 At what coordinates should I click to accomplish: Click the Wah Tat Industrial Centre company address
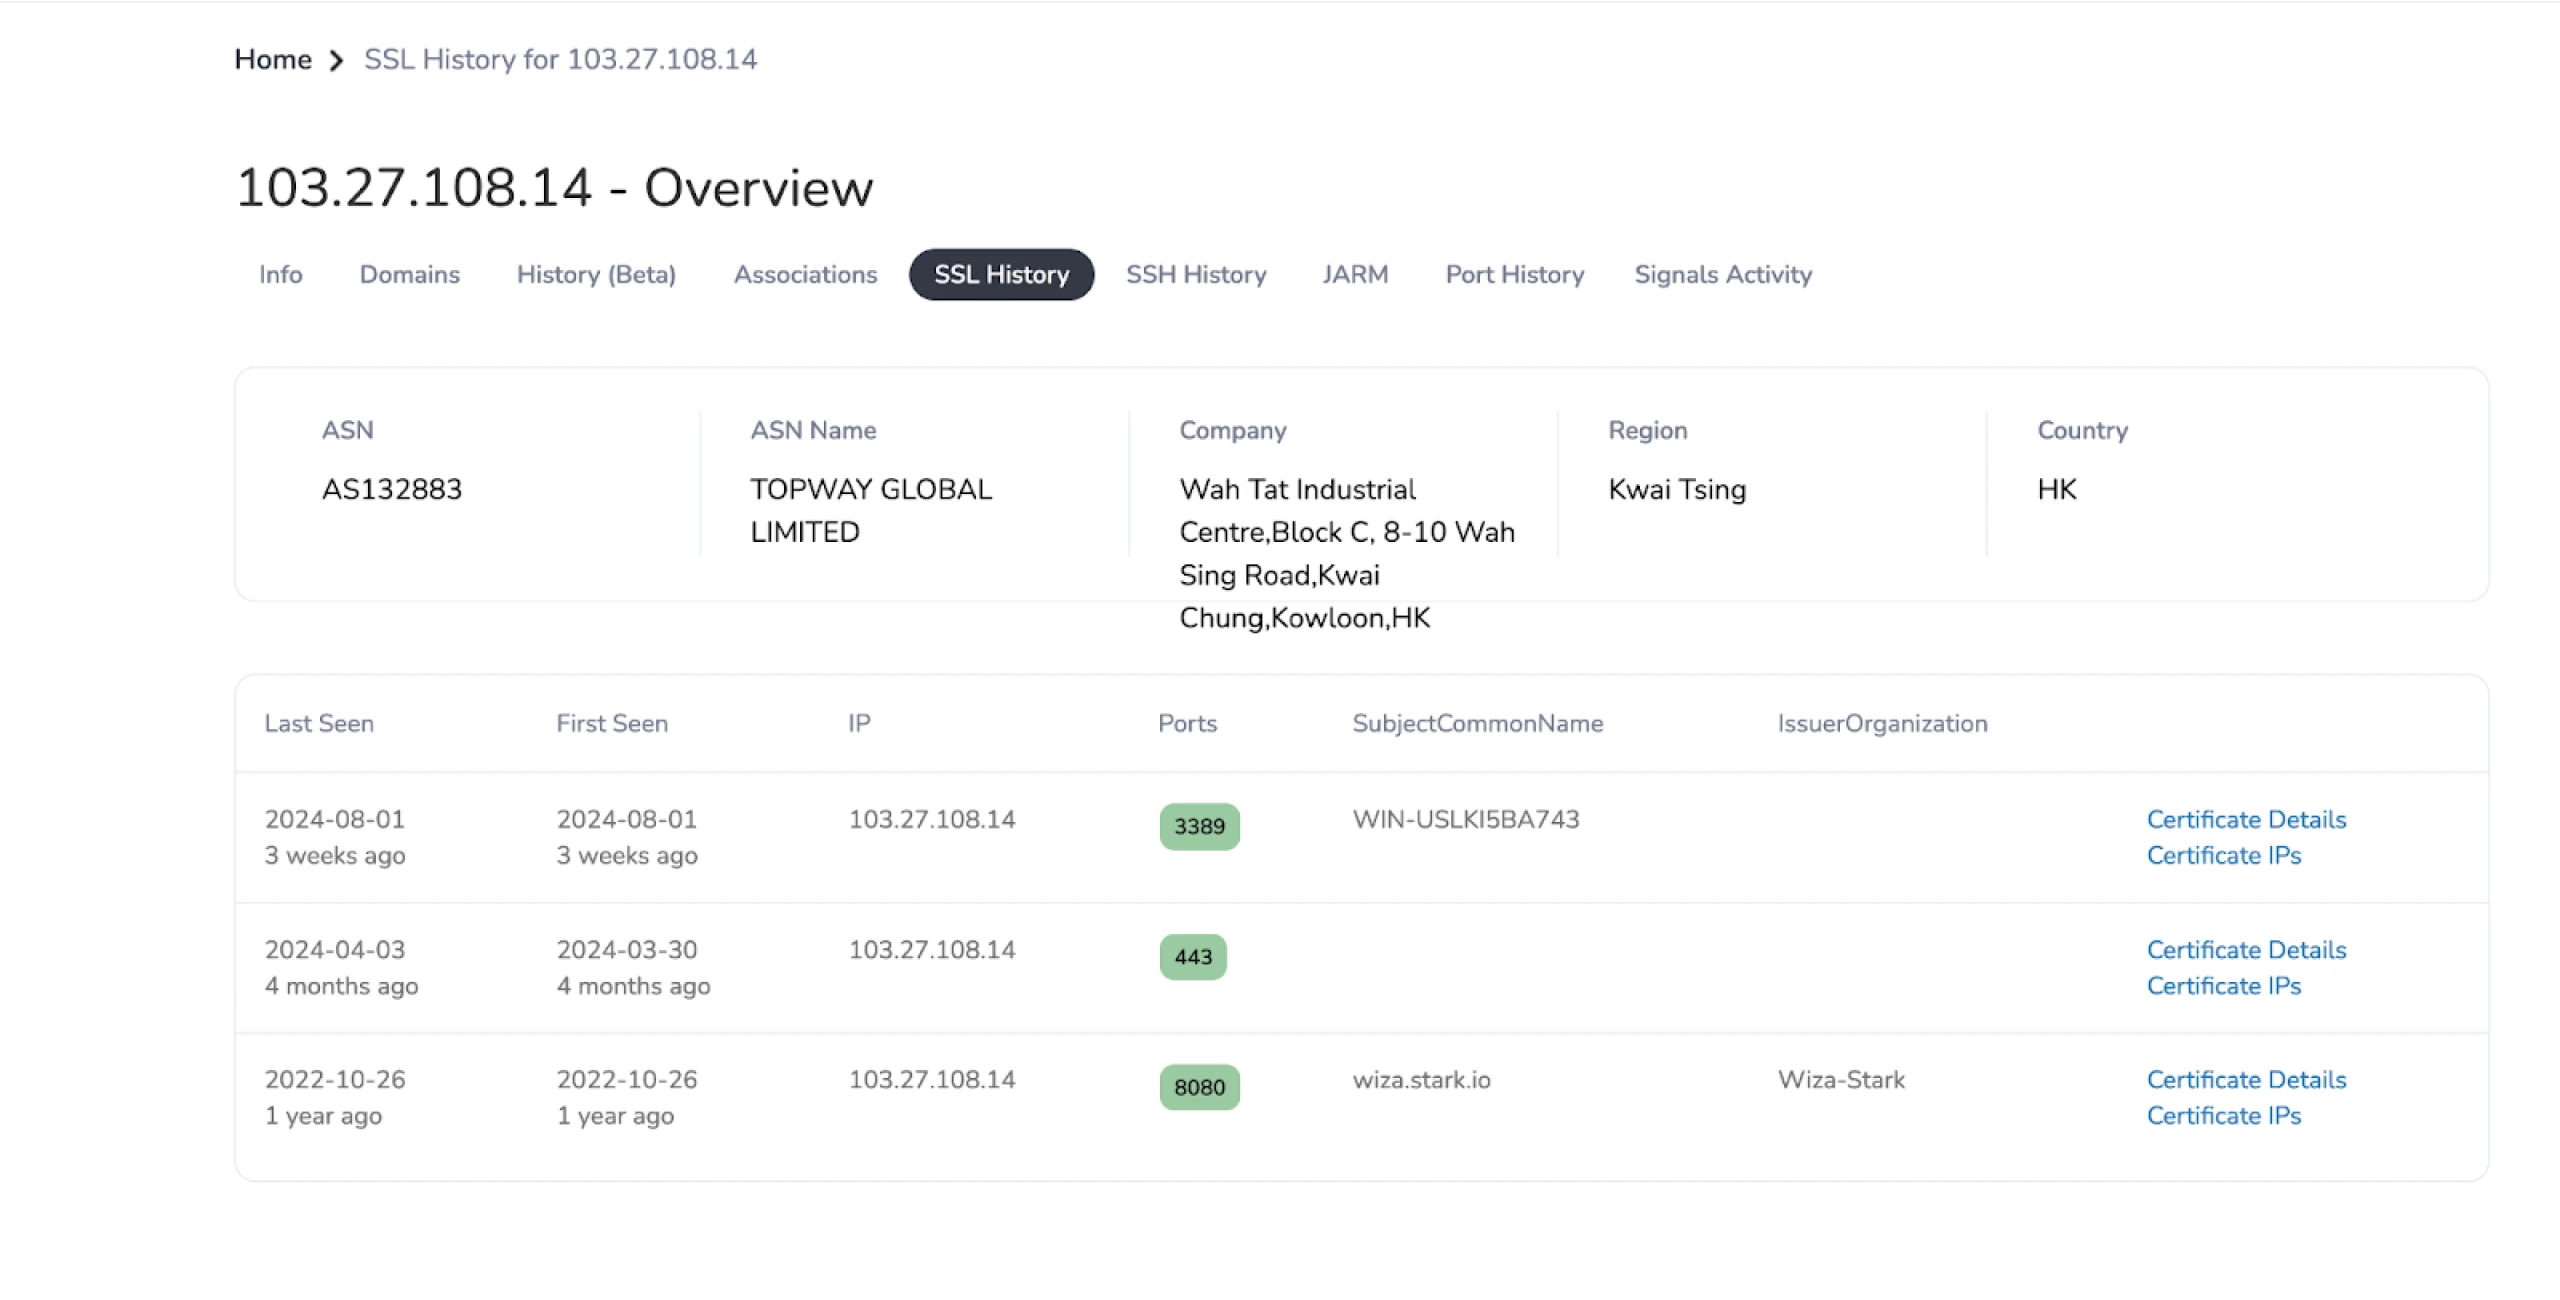click(1347, 554)
